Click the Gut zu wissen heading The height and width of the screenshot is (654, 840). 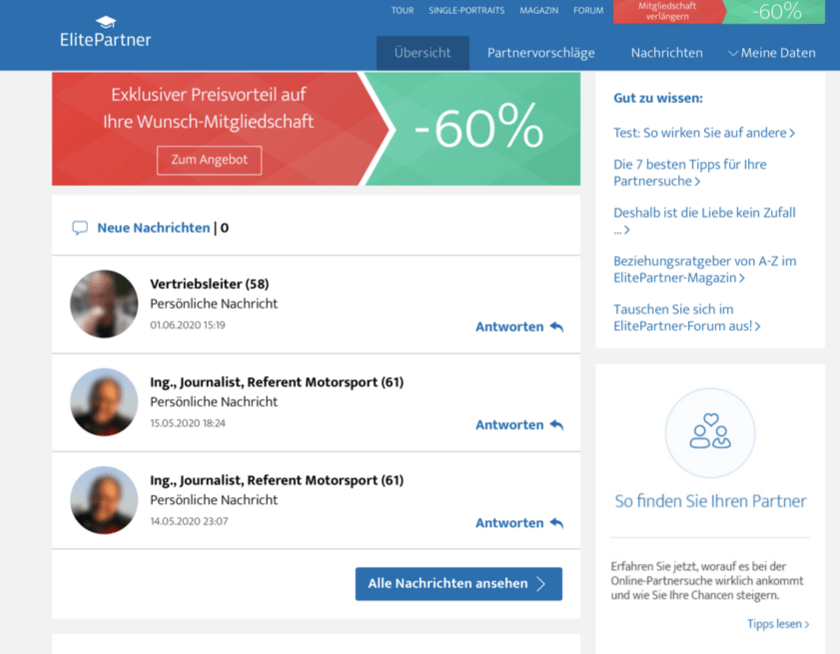(x=658, y=98)
